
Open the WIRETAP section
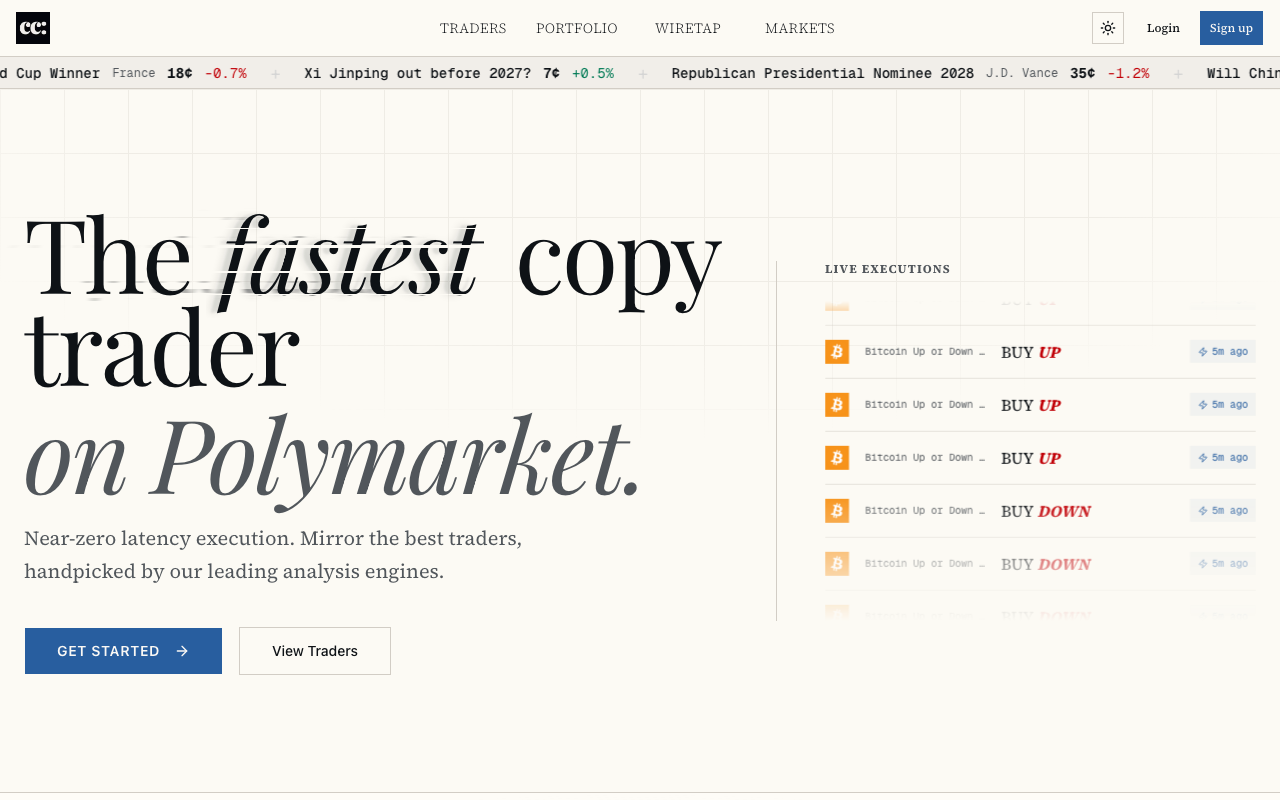pyautogui.click(x=688, y=28)
